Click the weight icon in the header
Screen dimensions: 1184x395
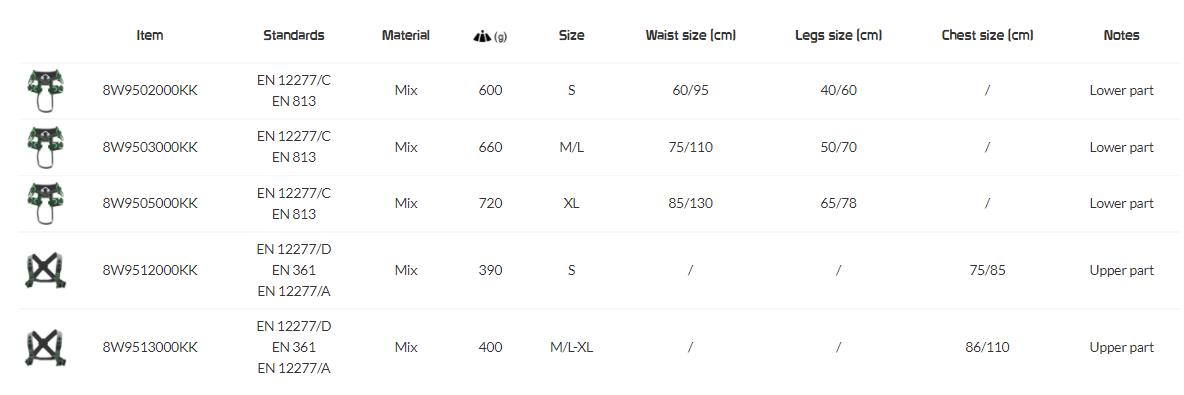(x=482, y=35)
